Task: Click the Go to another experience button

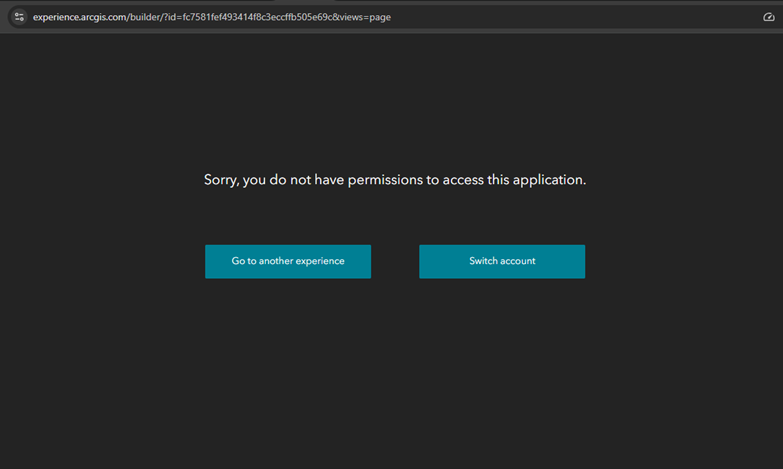Action: 288,261
